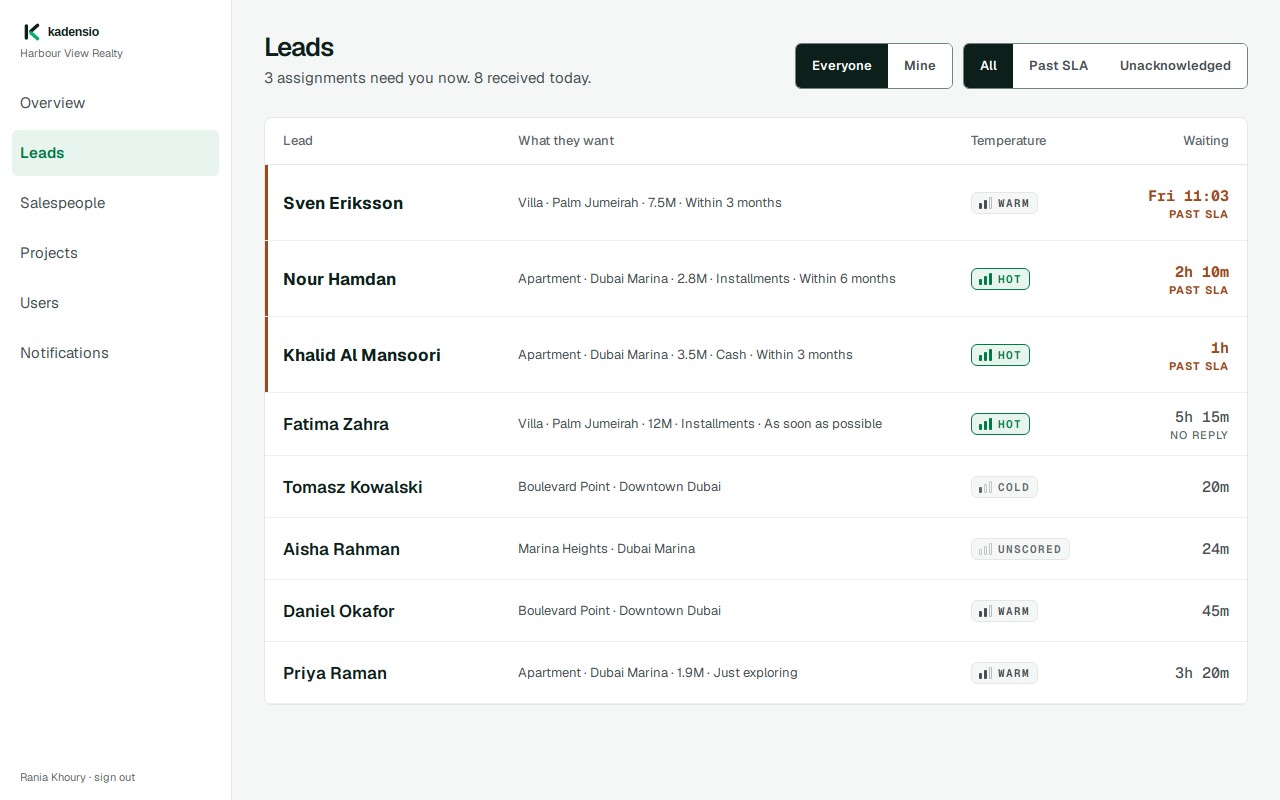Click "Marina Heights · Dubai Marina" text
Viewport: 1280px width, 800px height.
pyautogui.click(x=606, y=549)
